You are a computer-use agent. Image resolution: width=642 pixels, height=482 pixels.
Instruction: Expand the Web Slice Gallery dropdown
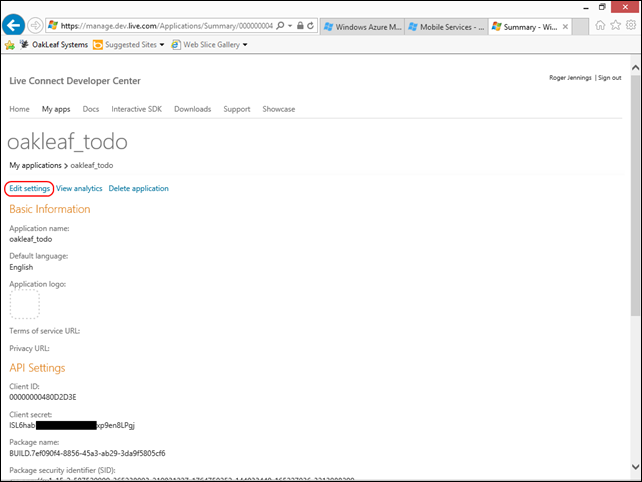tap(245, 45)
